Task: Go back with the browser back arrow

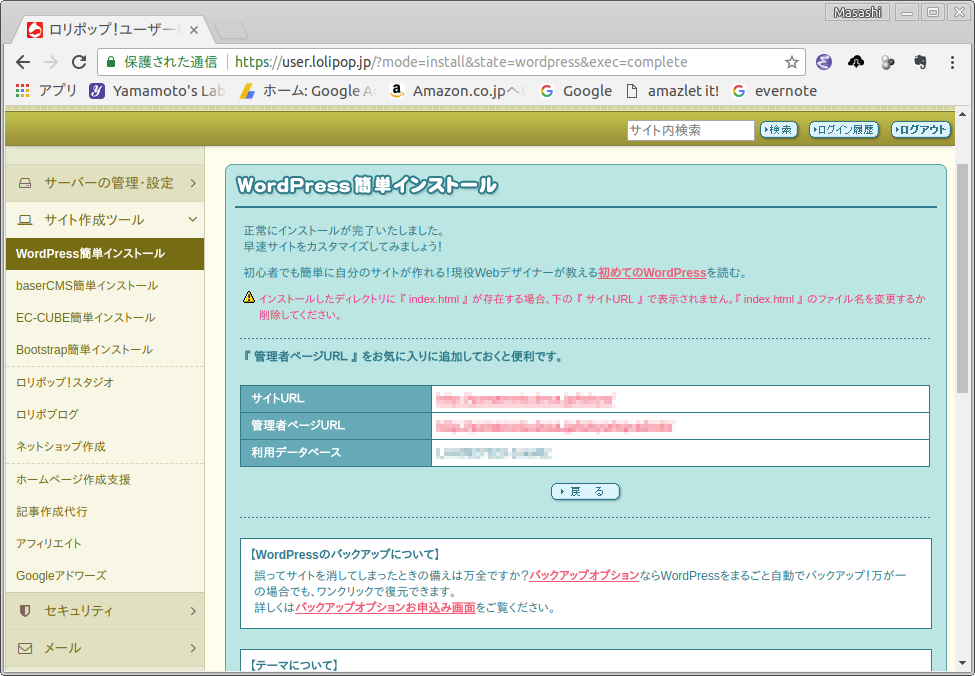Action: coord(23,62)
